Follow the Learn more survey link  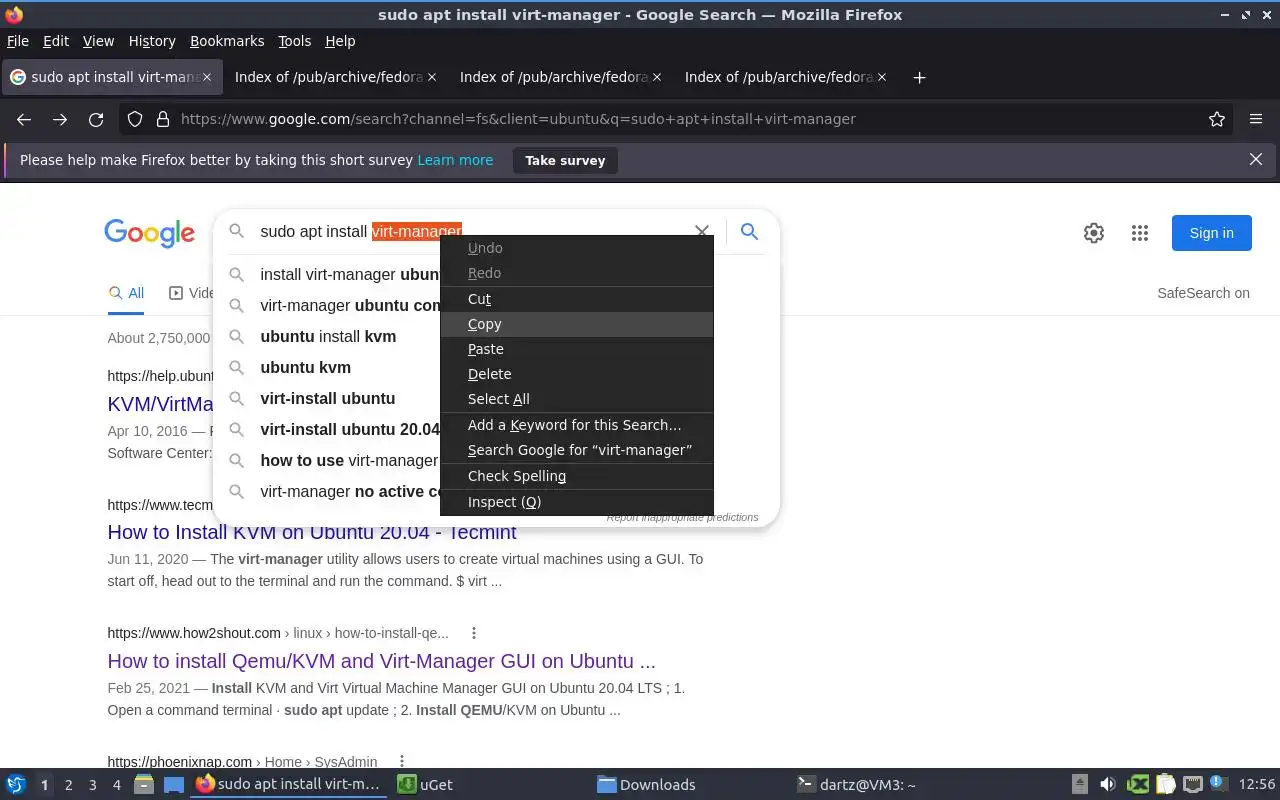click(x=455, y=160)
